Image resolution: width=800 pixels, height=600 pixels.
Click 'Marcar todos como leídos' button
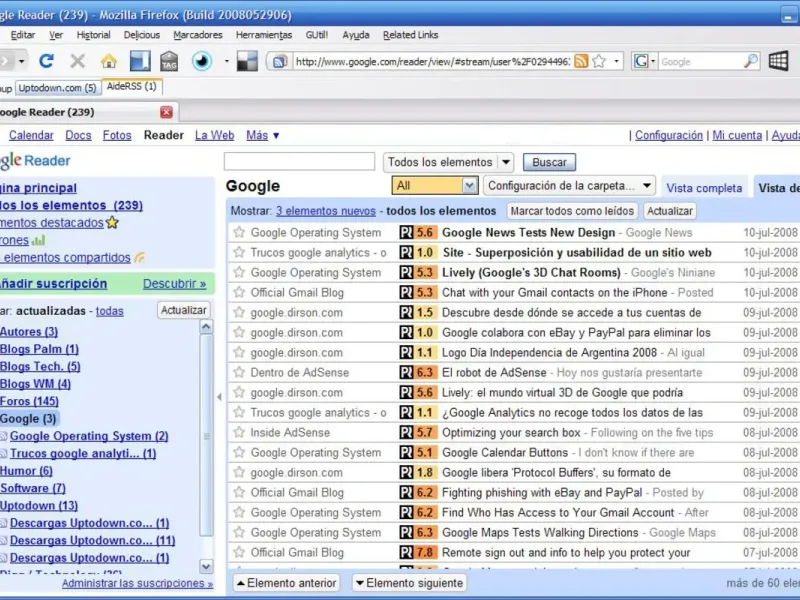point(571,211)
